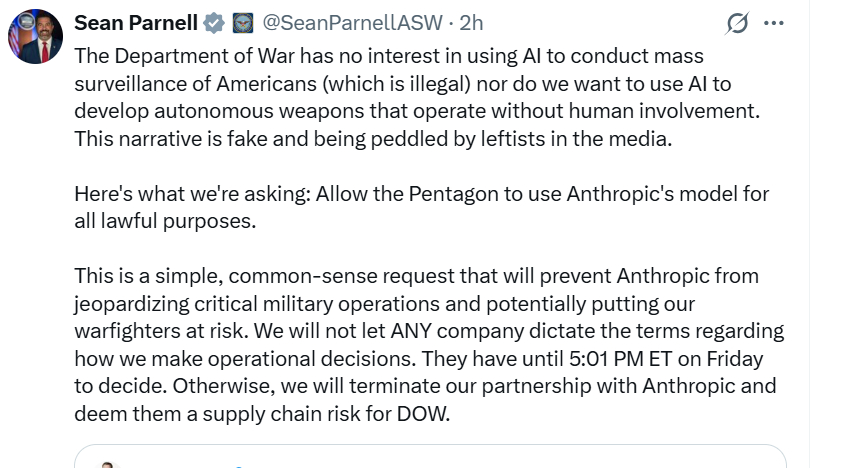Open Sean Parnell's profile avatar
Viewport: 842px width, 468px height.
tap(36, 36)
